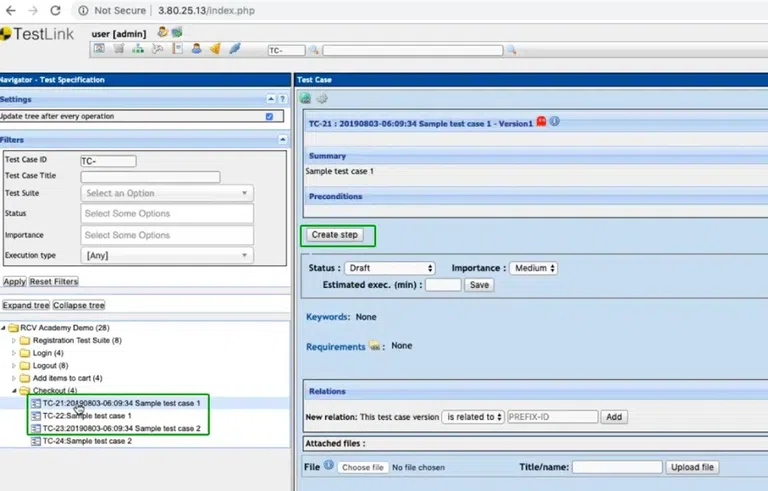Open the green hierarchy tree toolbar icon
Viewport: 768px width, 491px height.
(x=138, y=49)
